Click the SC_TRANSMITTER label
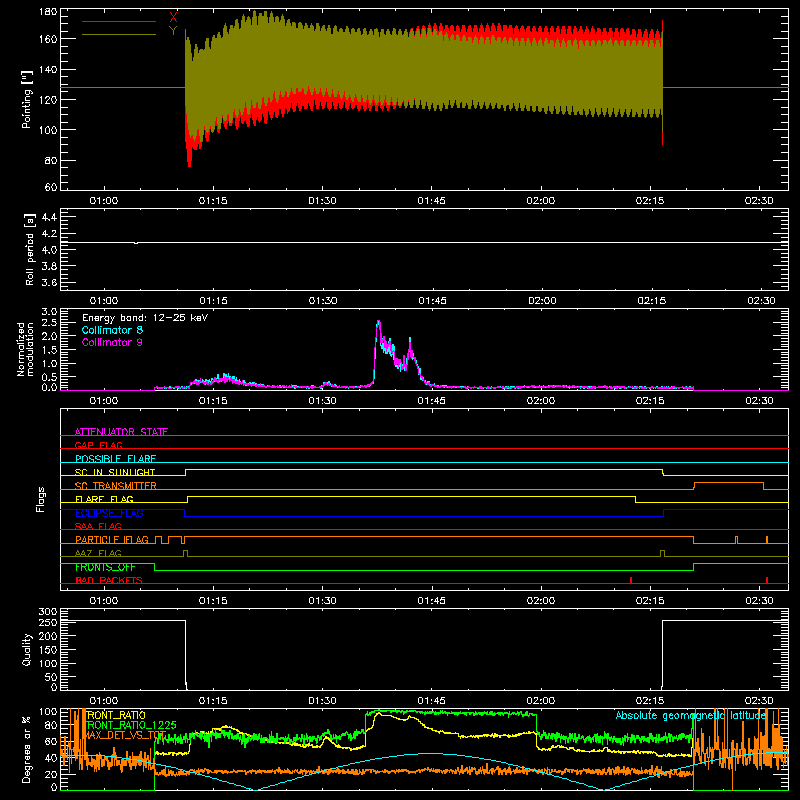This screenshot has height=800, width=800. pyautogui.click(x=116, y=486)
